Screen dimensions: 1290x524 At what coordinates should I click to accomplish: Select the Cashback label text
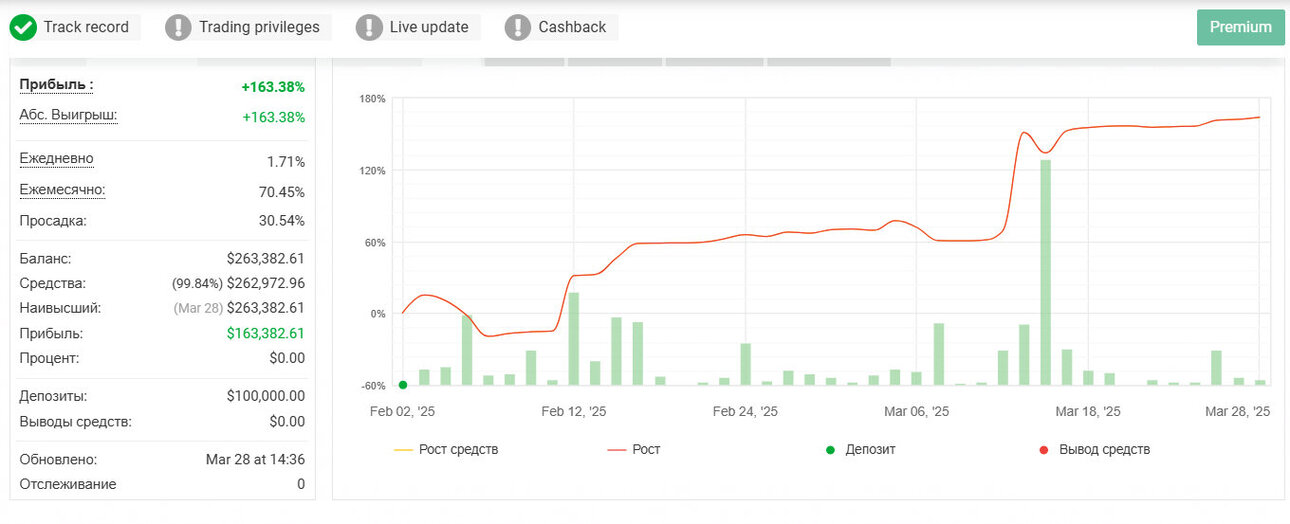click(572, 28)
